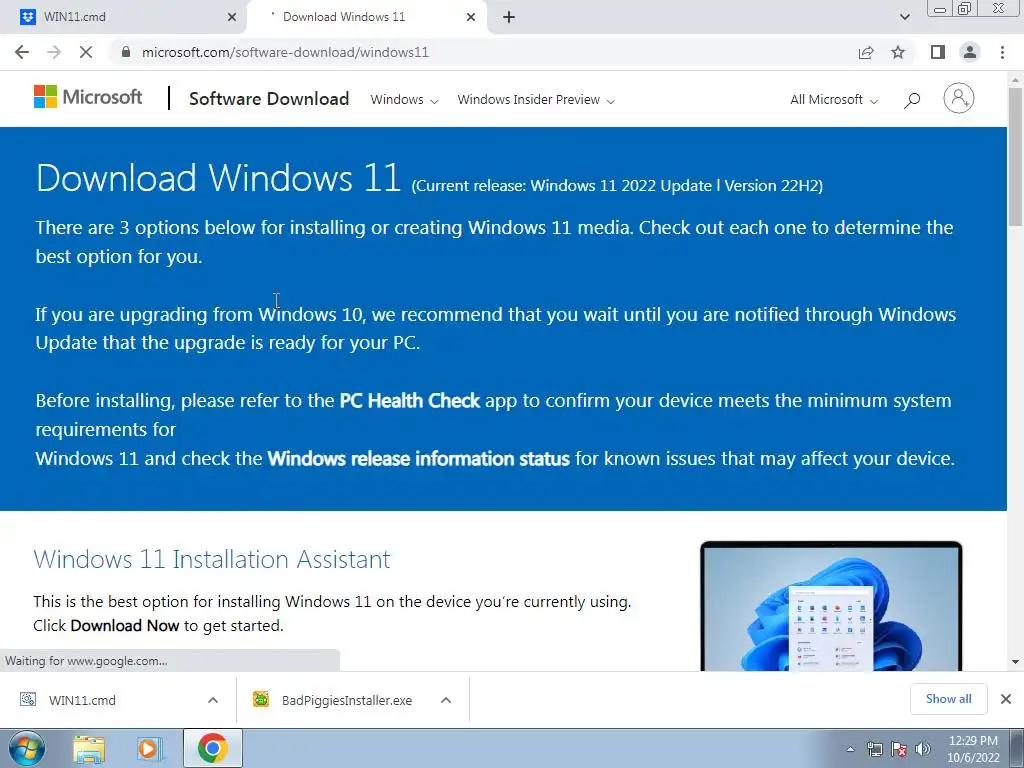This screenshot has height=768, width=1024.
Task: Open the tab search chevron
Action: click(x=905, y=17)
